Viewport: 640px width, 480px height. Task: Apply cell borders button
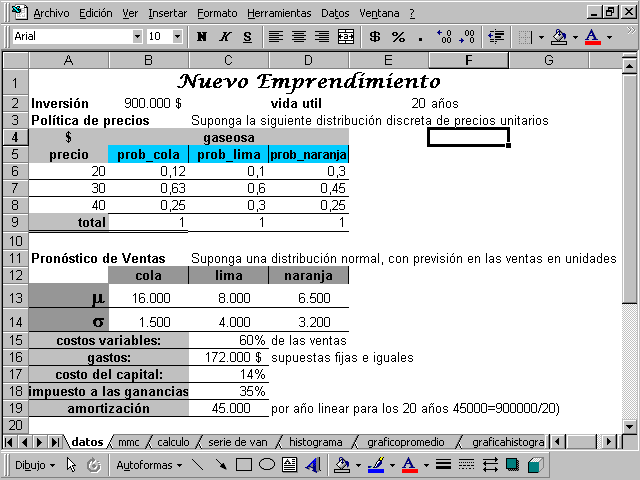[525, 37]
